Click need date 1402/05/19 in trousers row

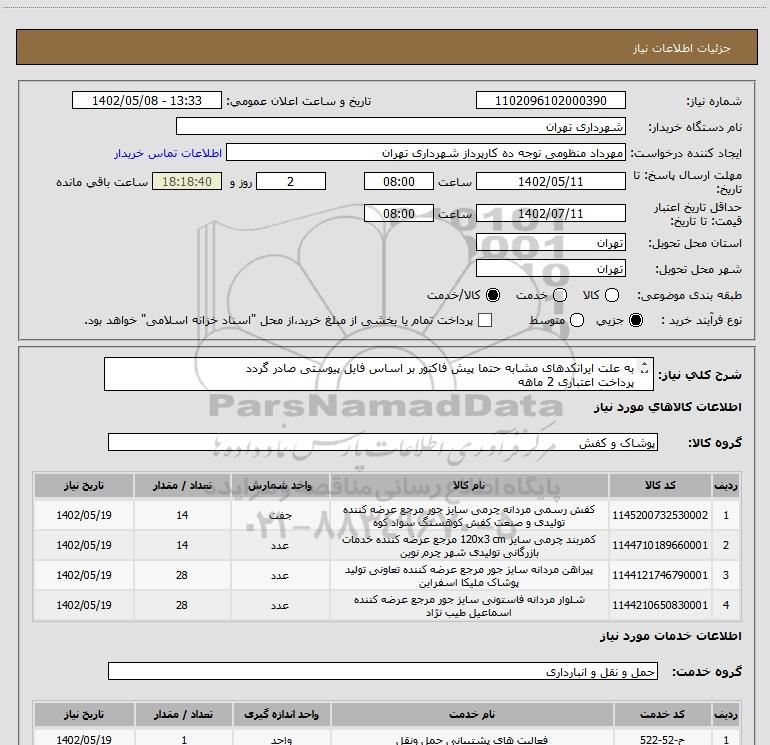84,605
